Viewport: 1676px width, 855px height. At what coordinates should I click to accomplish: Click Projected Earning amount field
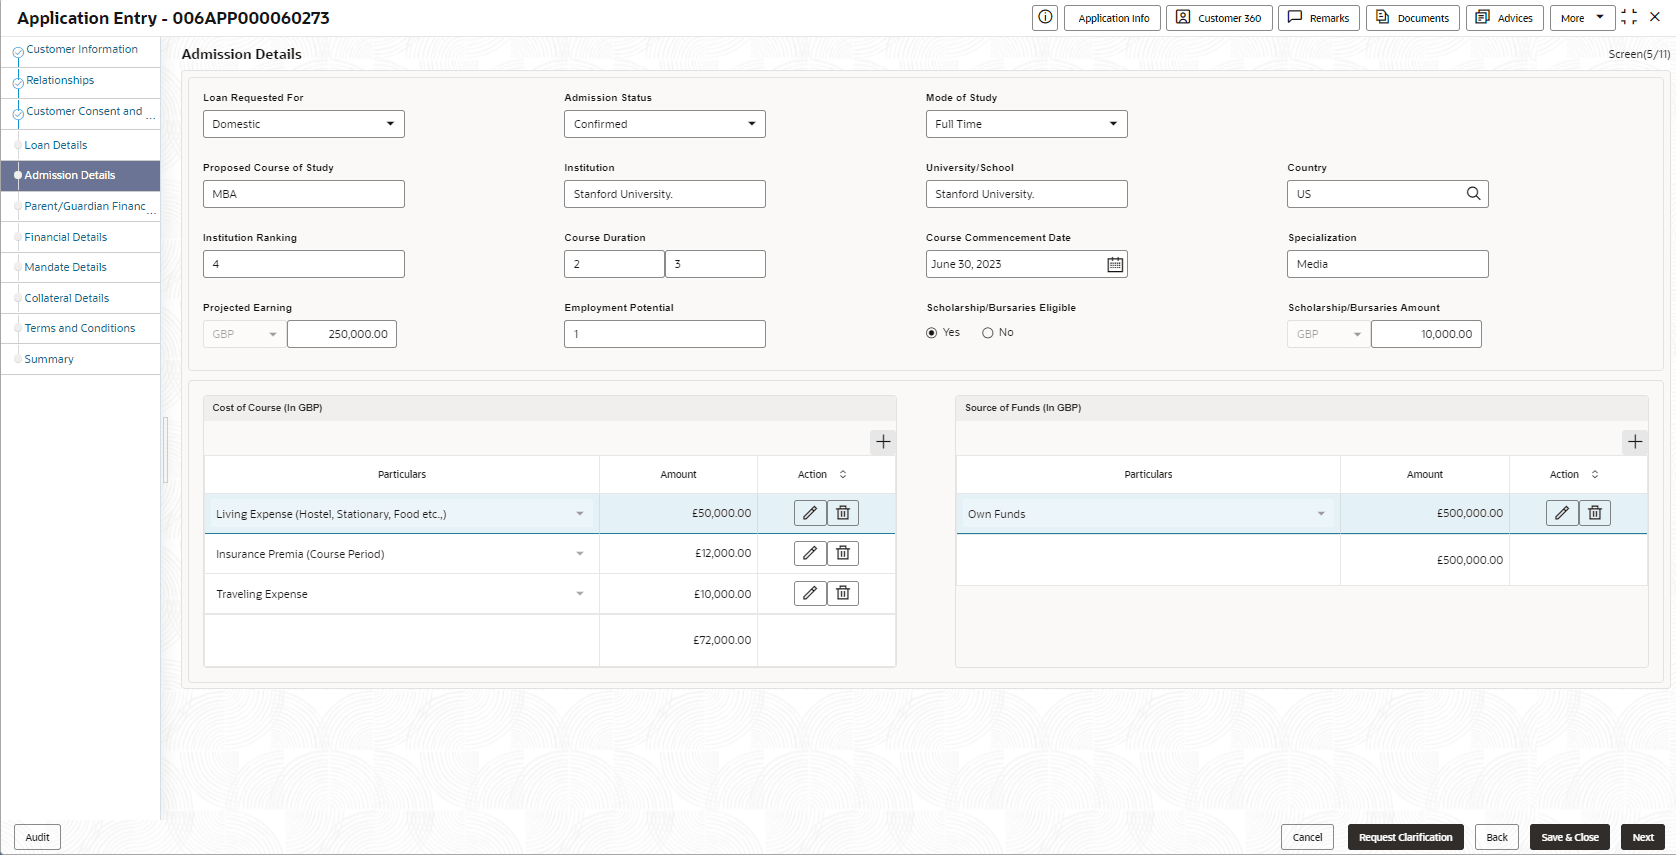[342, 334]
